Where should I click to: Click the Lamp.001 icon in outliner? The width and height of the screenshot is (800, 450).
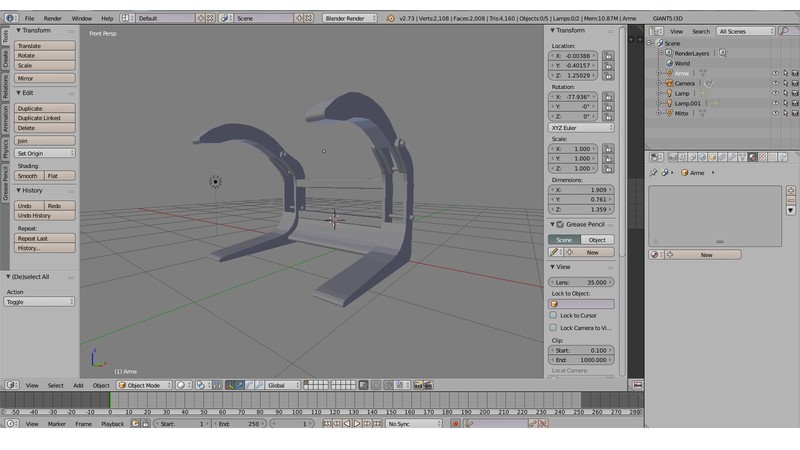click(x=668, y=103)
